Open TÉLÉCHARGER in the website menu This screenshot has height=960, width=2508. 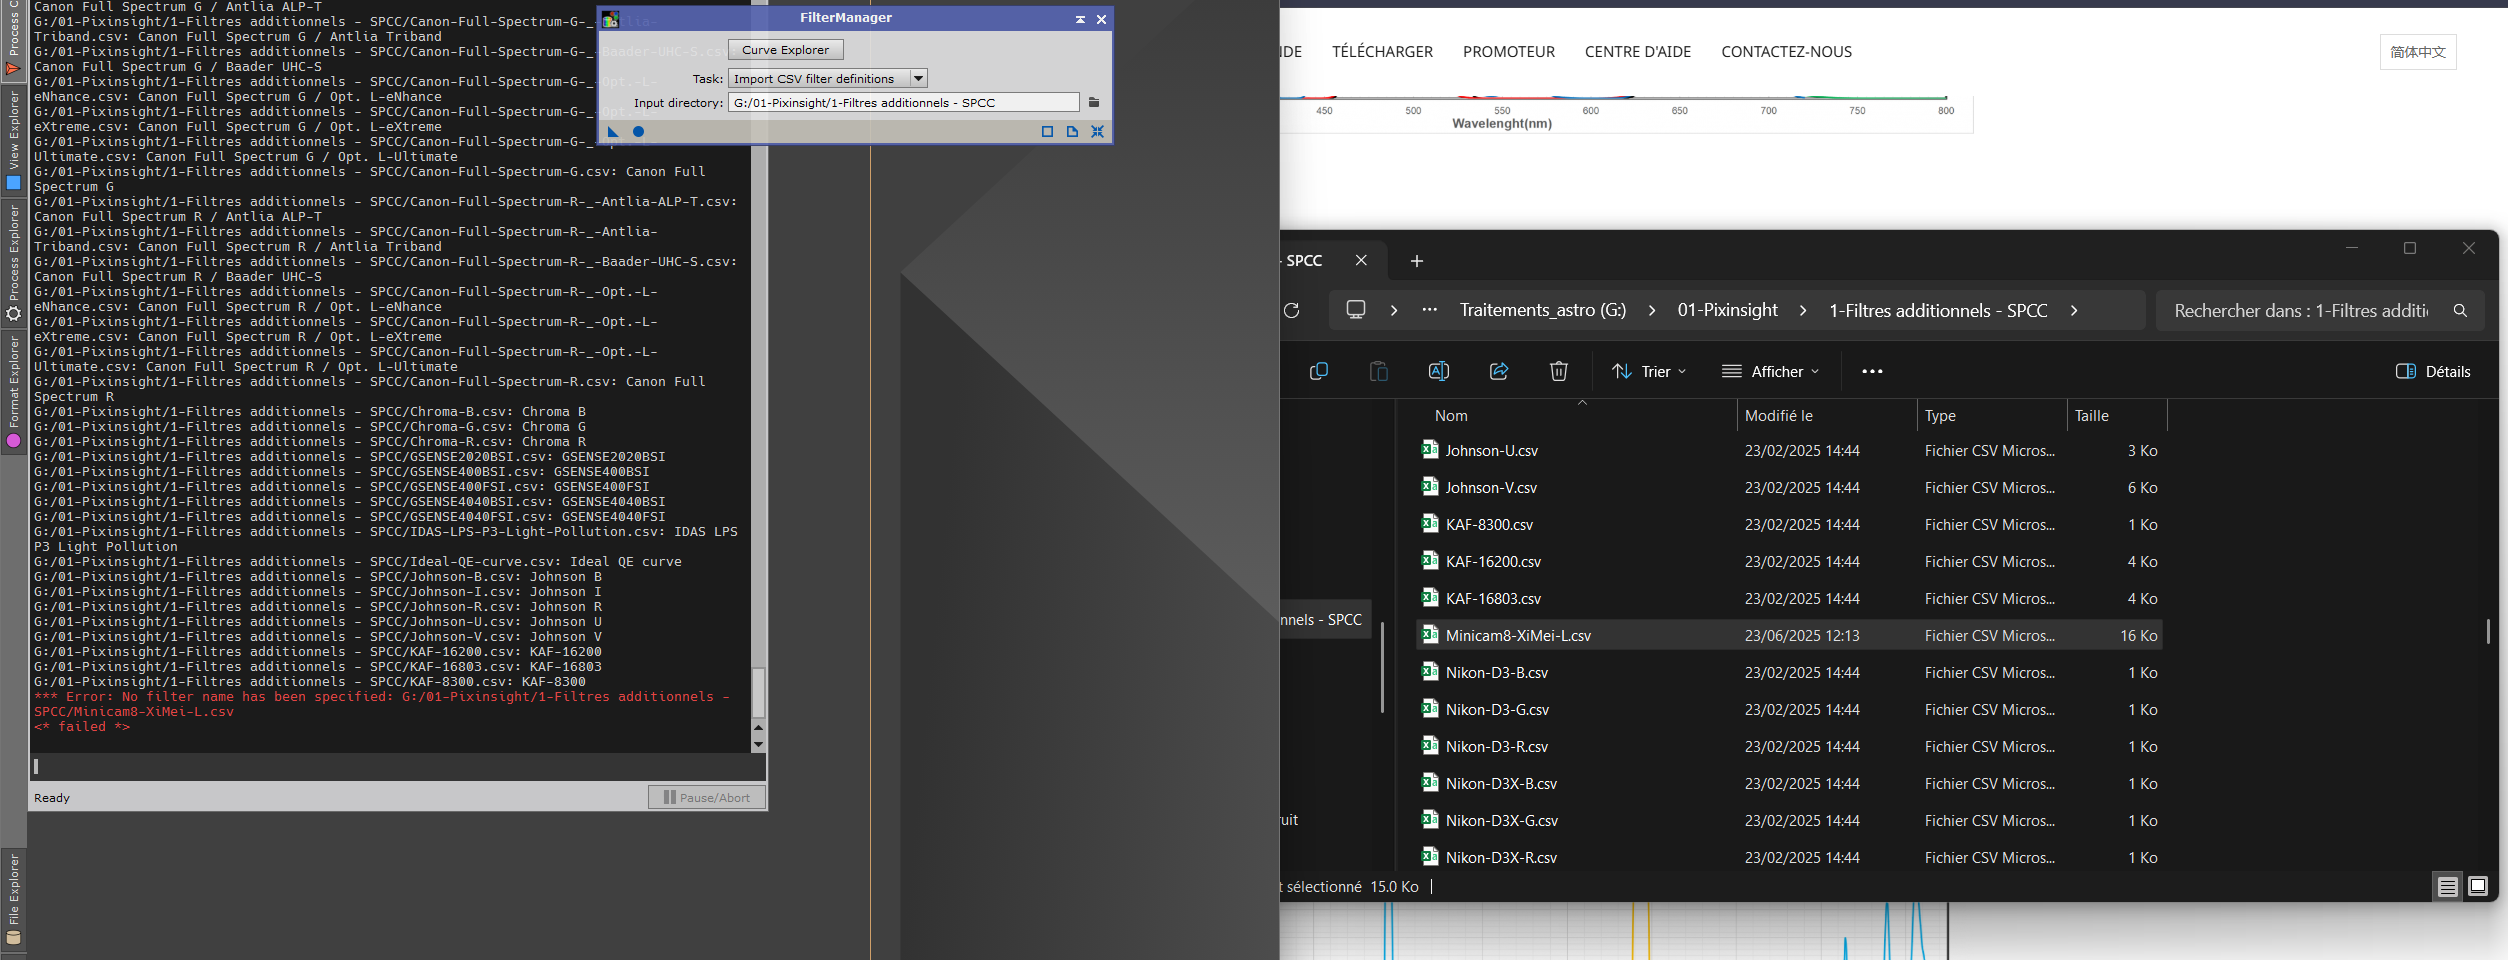click(x=1382, y=52)
